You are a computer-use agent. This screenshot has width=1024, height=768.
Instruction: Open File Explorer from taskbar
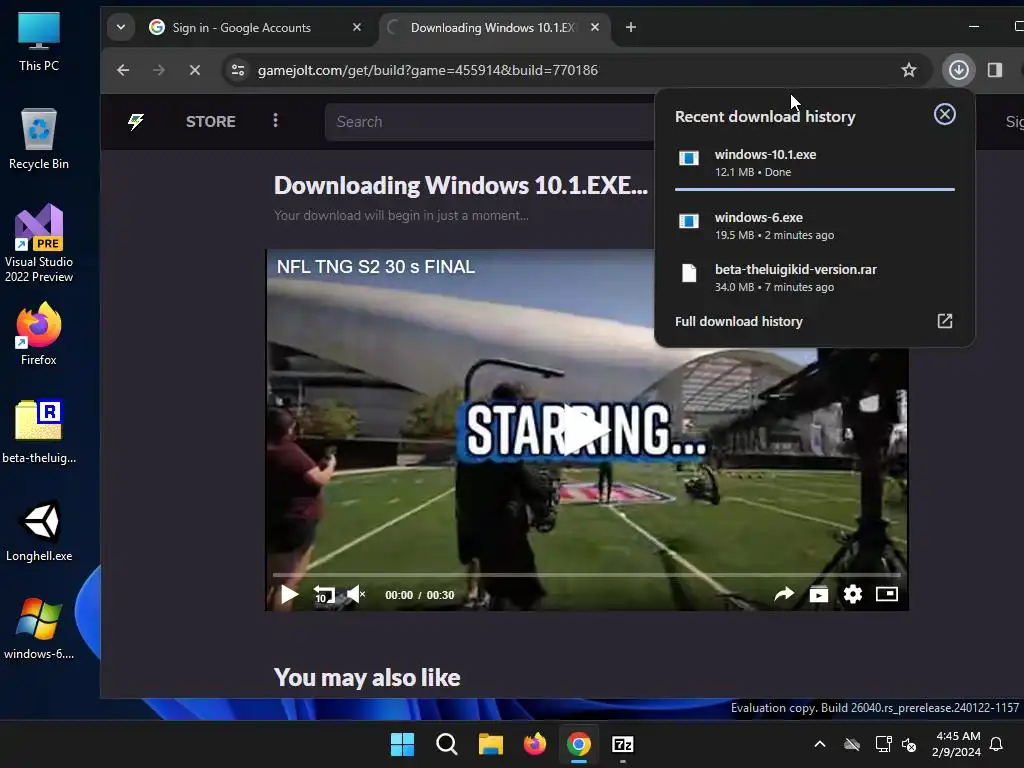[490, 744]
